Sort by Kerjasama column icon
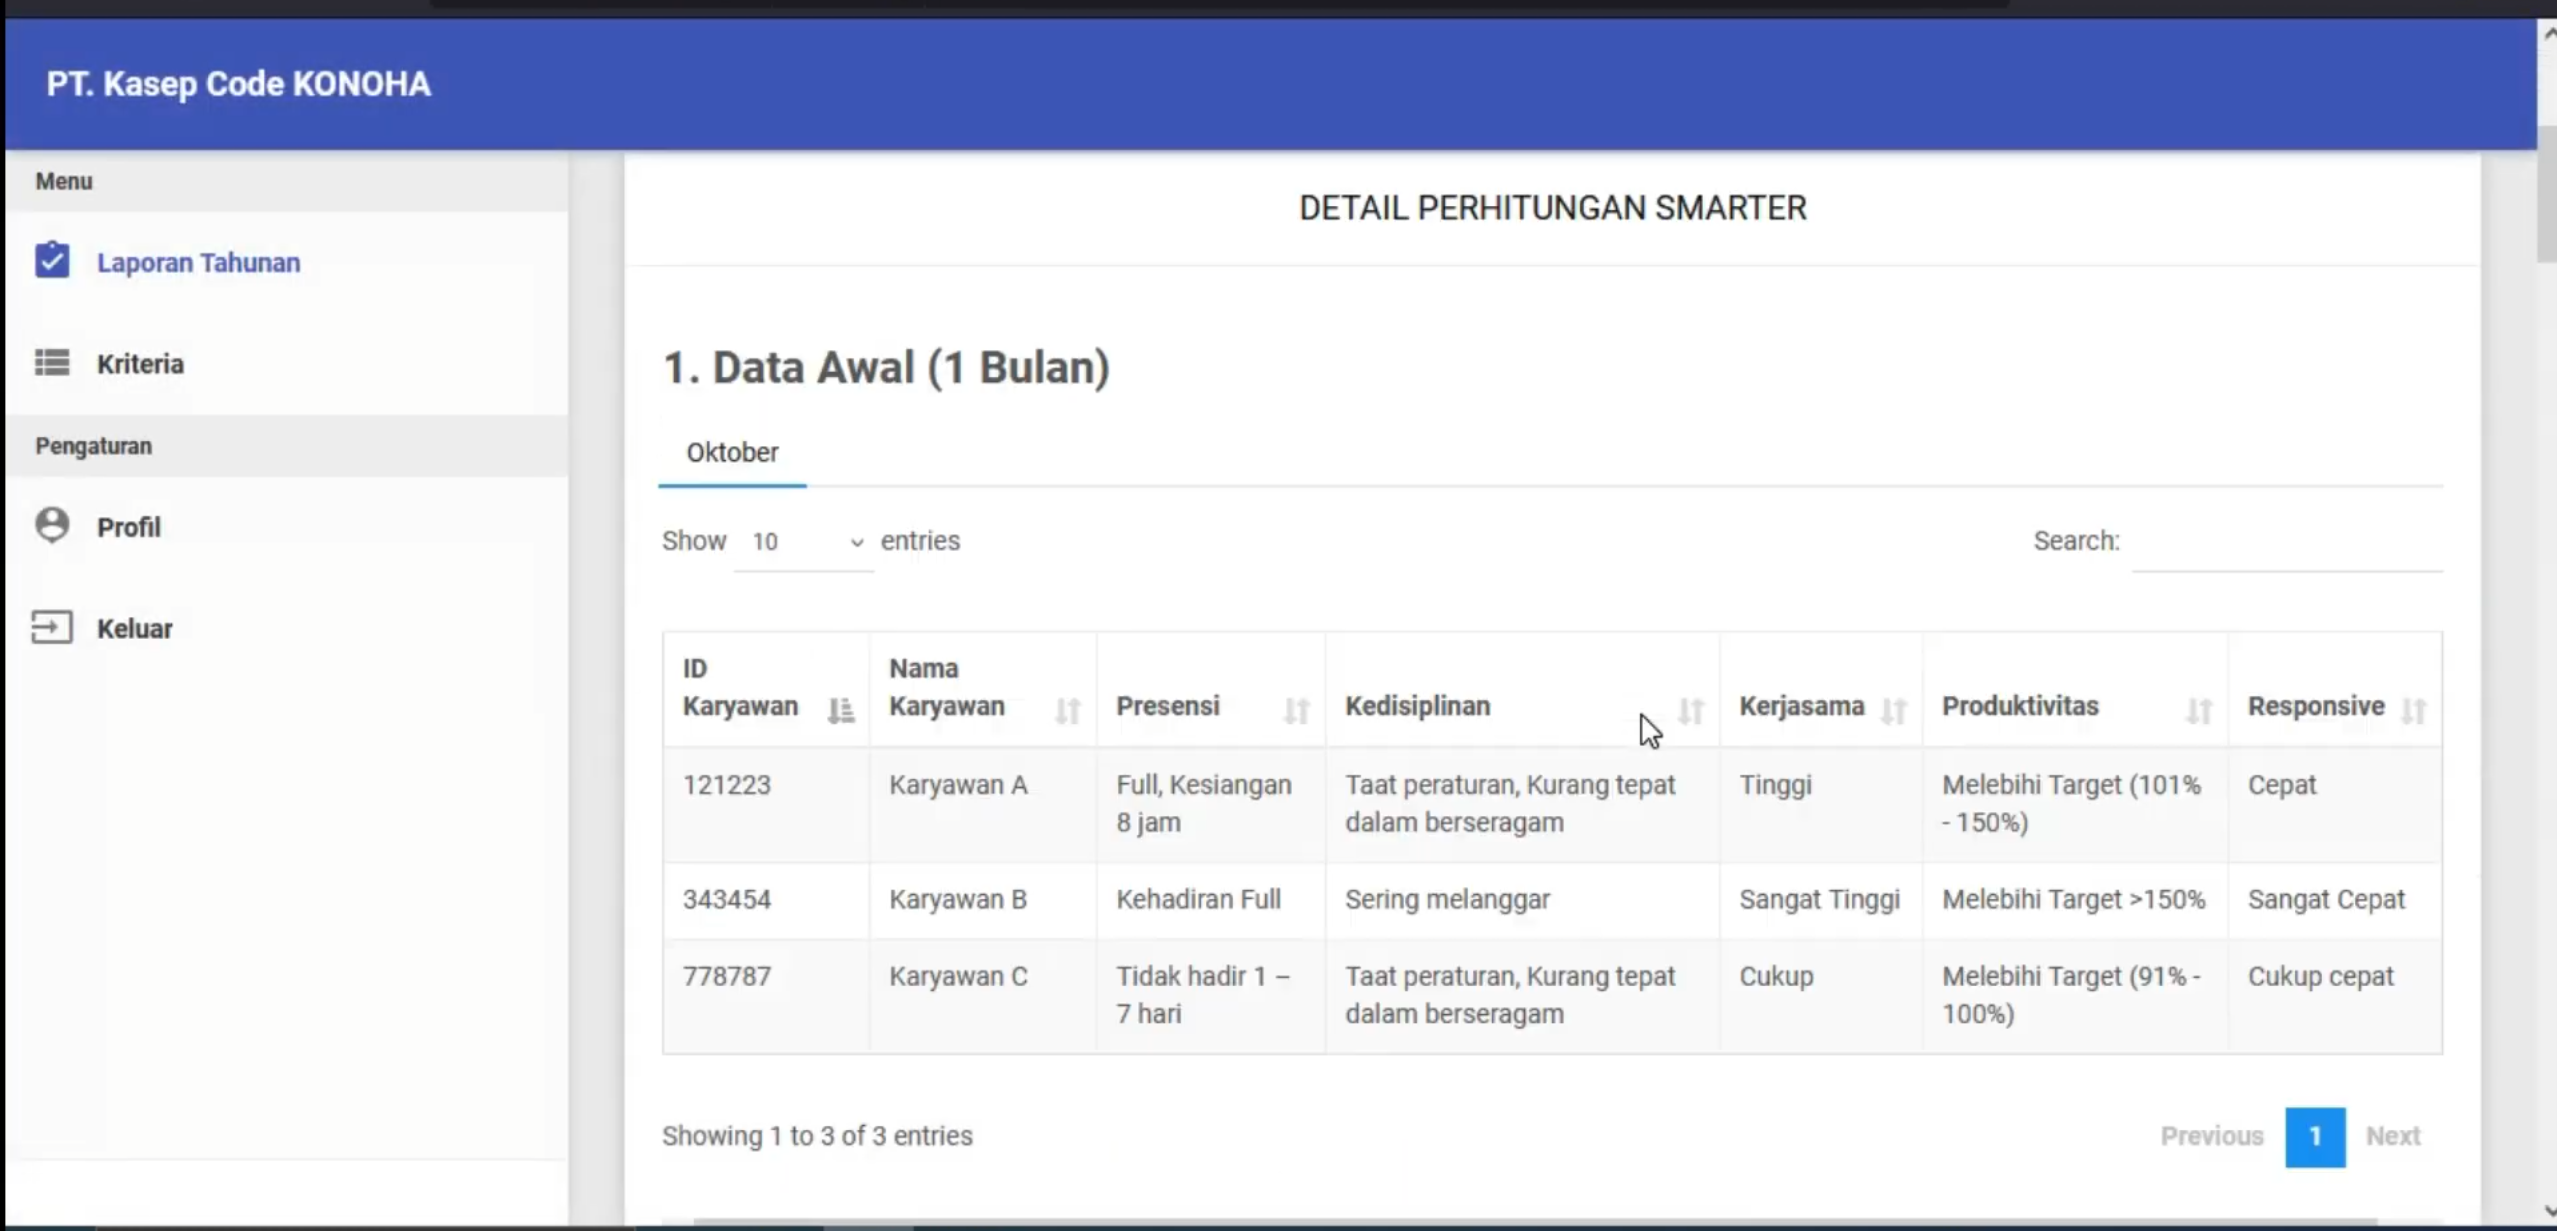The width and height of the screenshot is (2557, 1231). click(1893, 710)
